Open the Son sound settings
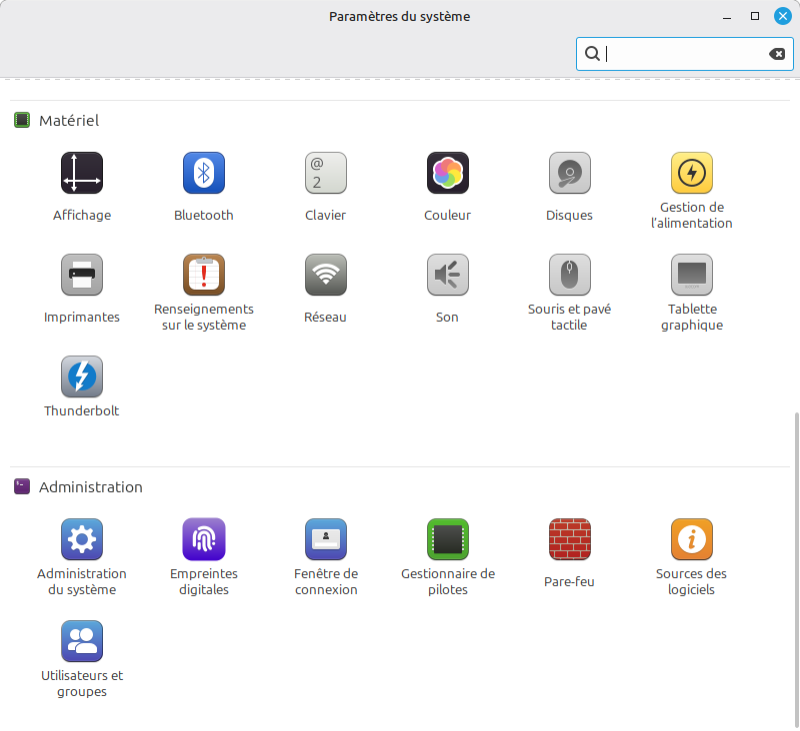 [448, 275]
